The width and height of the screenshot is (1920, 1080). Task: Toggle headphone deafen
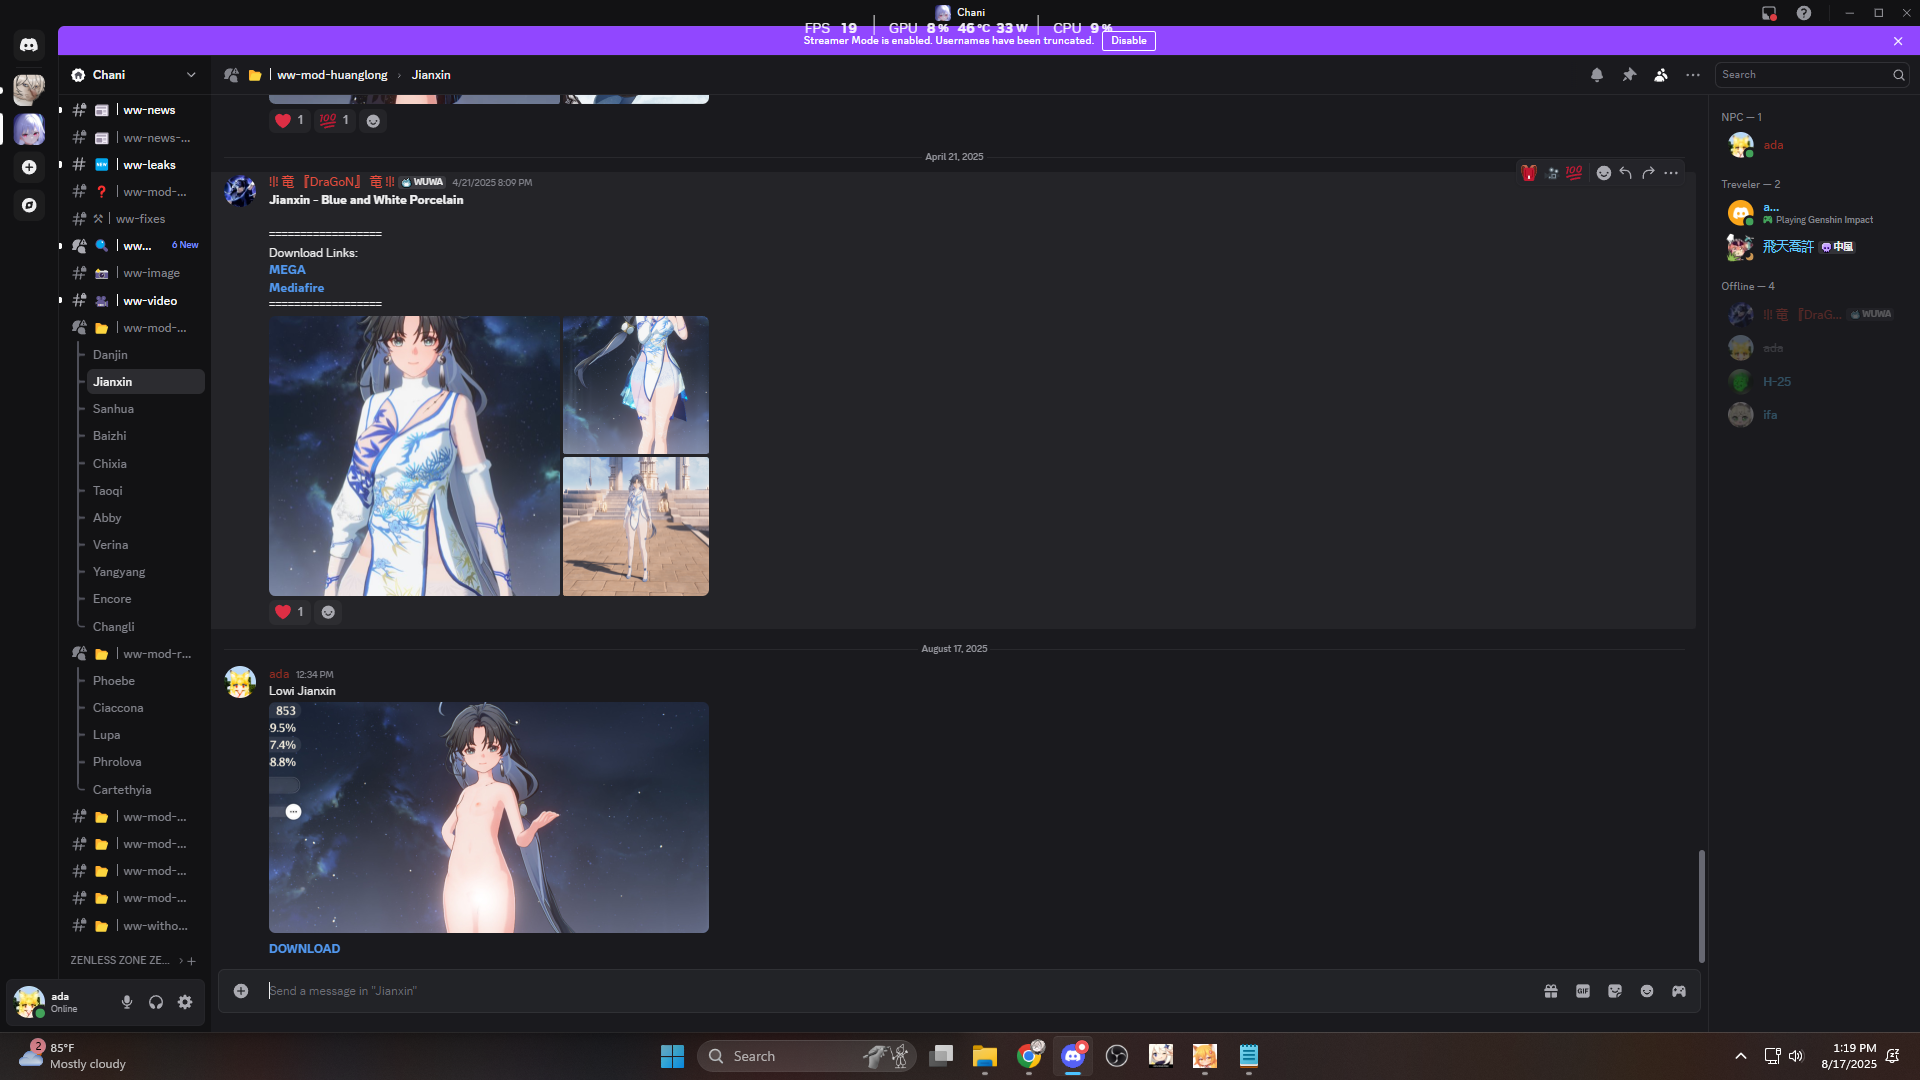click(x=156, y=1002)
